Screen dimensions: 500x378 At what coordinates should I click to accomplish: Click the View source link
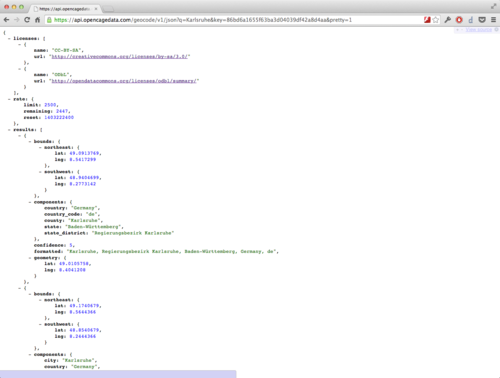point(478,30)
